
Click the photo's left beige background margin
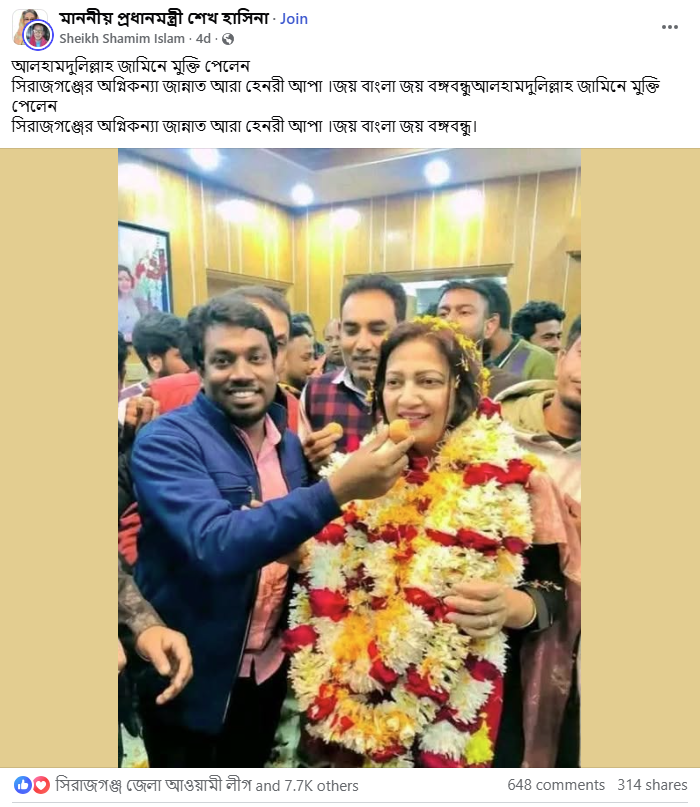pos(59,458)
